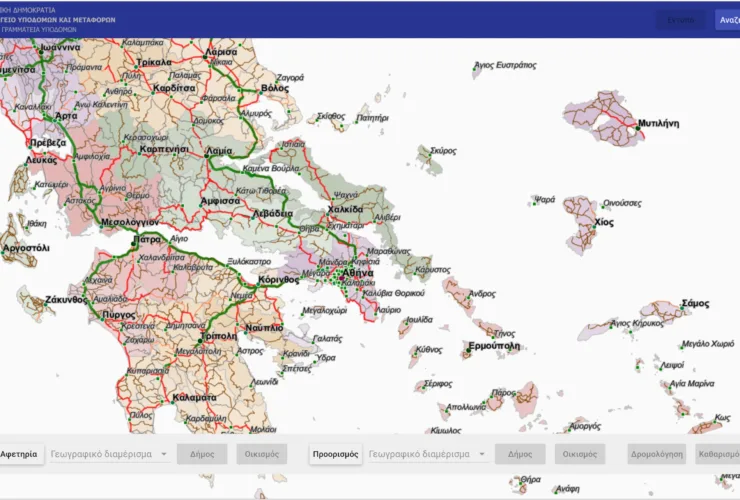The width and height of the screenshot is (740, 500).
Task: Click the Ζάκυνθος label
Action: (x=67, y=299)
